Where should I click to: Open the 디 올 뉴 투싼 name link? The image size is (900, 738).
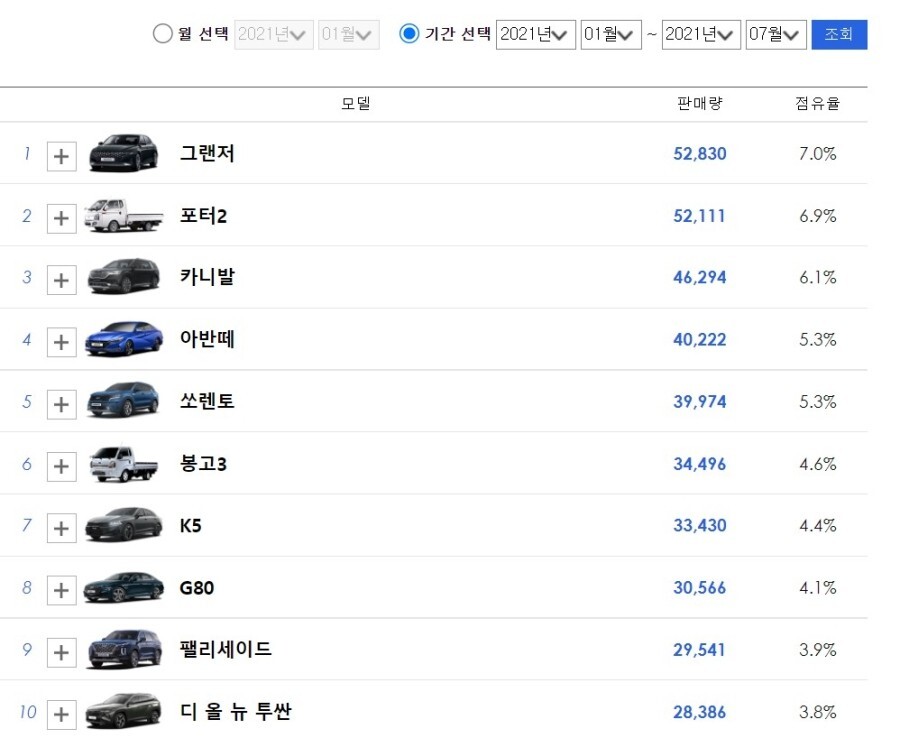235,712
